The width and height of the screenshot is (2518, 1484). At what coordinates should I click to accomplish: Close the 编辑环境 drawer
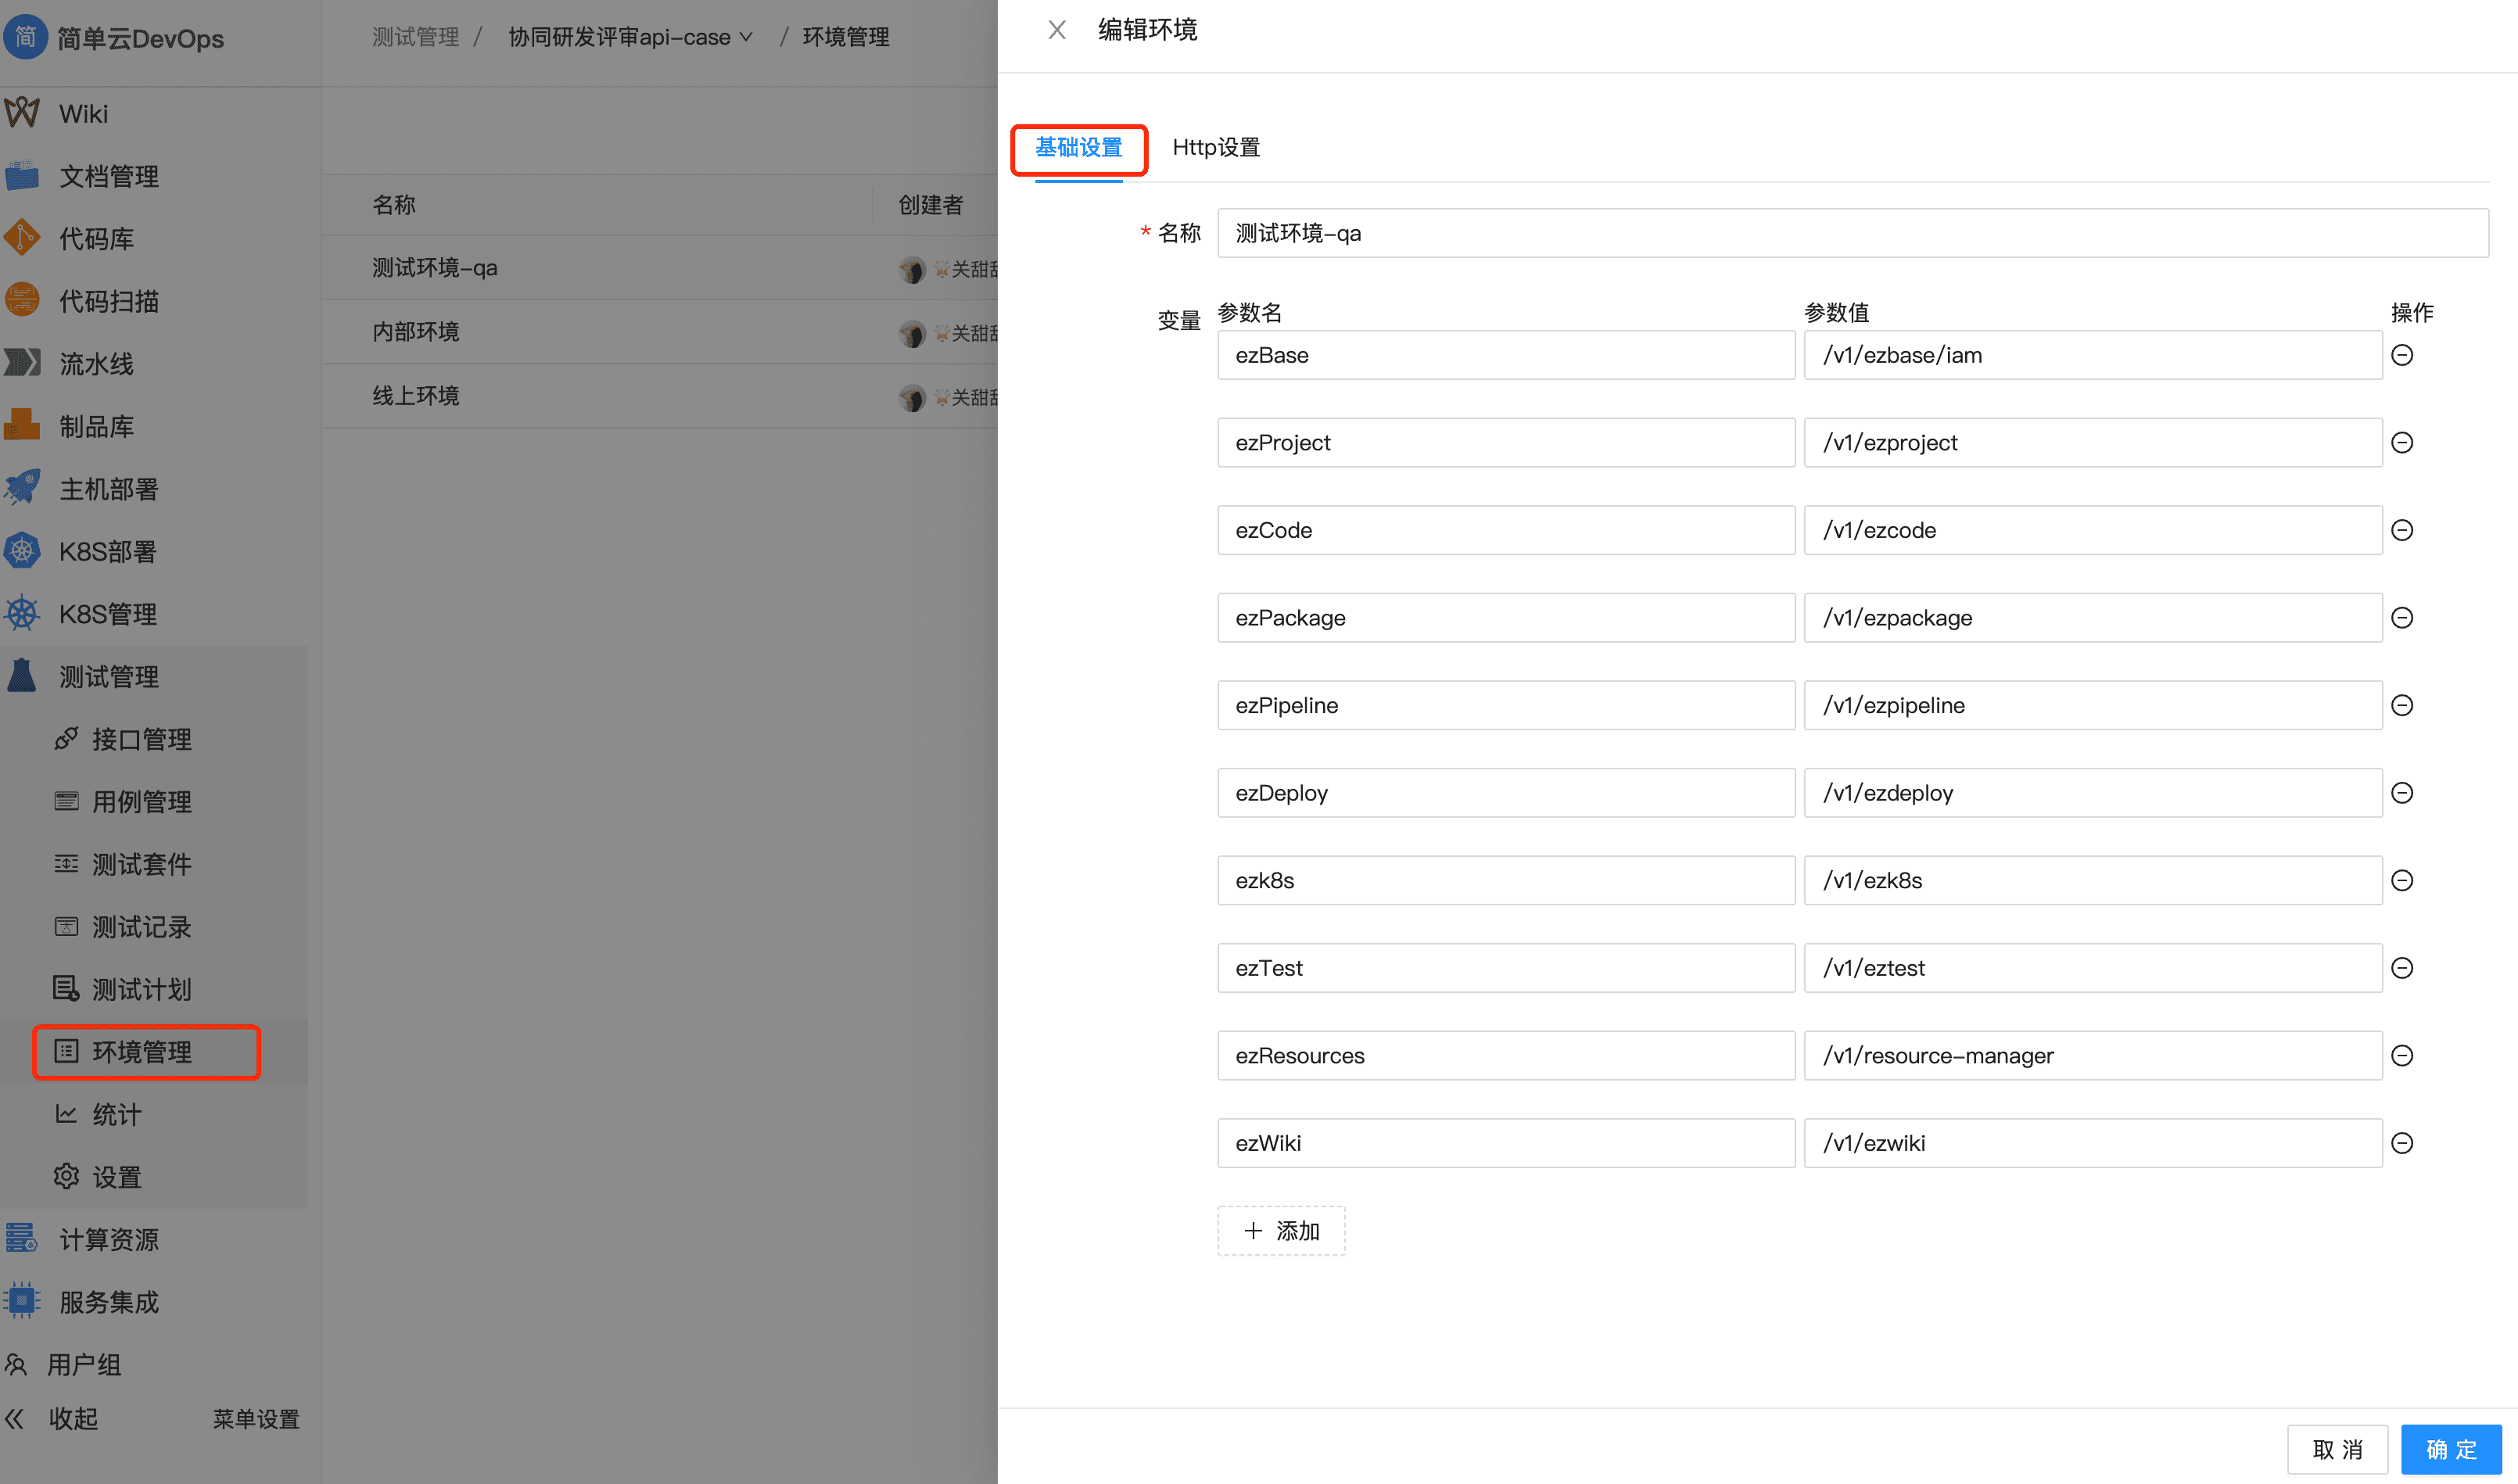click(x=1057, y=30)
